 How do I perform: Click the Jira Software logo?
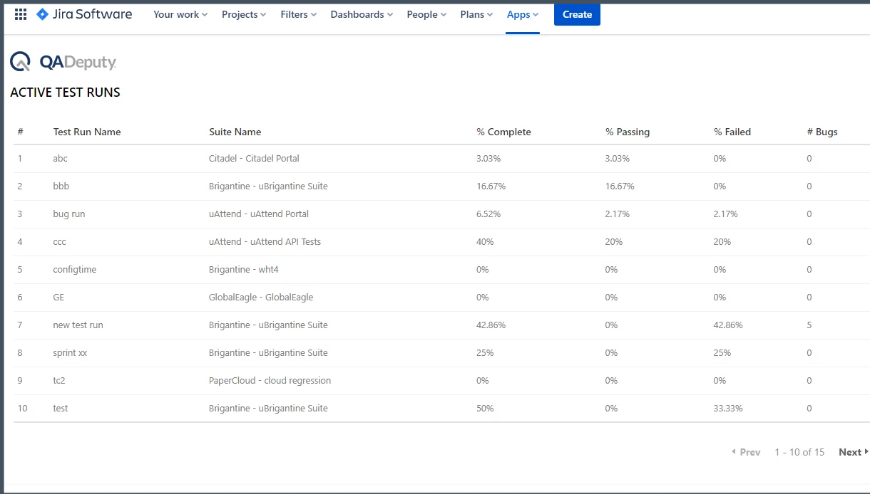click(x=84, y=15)
